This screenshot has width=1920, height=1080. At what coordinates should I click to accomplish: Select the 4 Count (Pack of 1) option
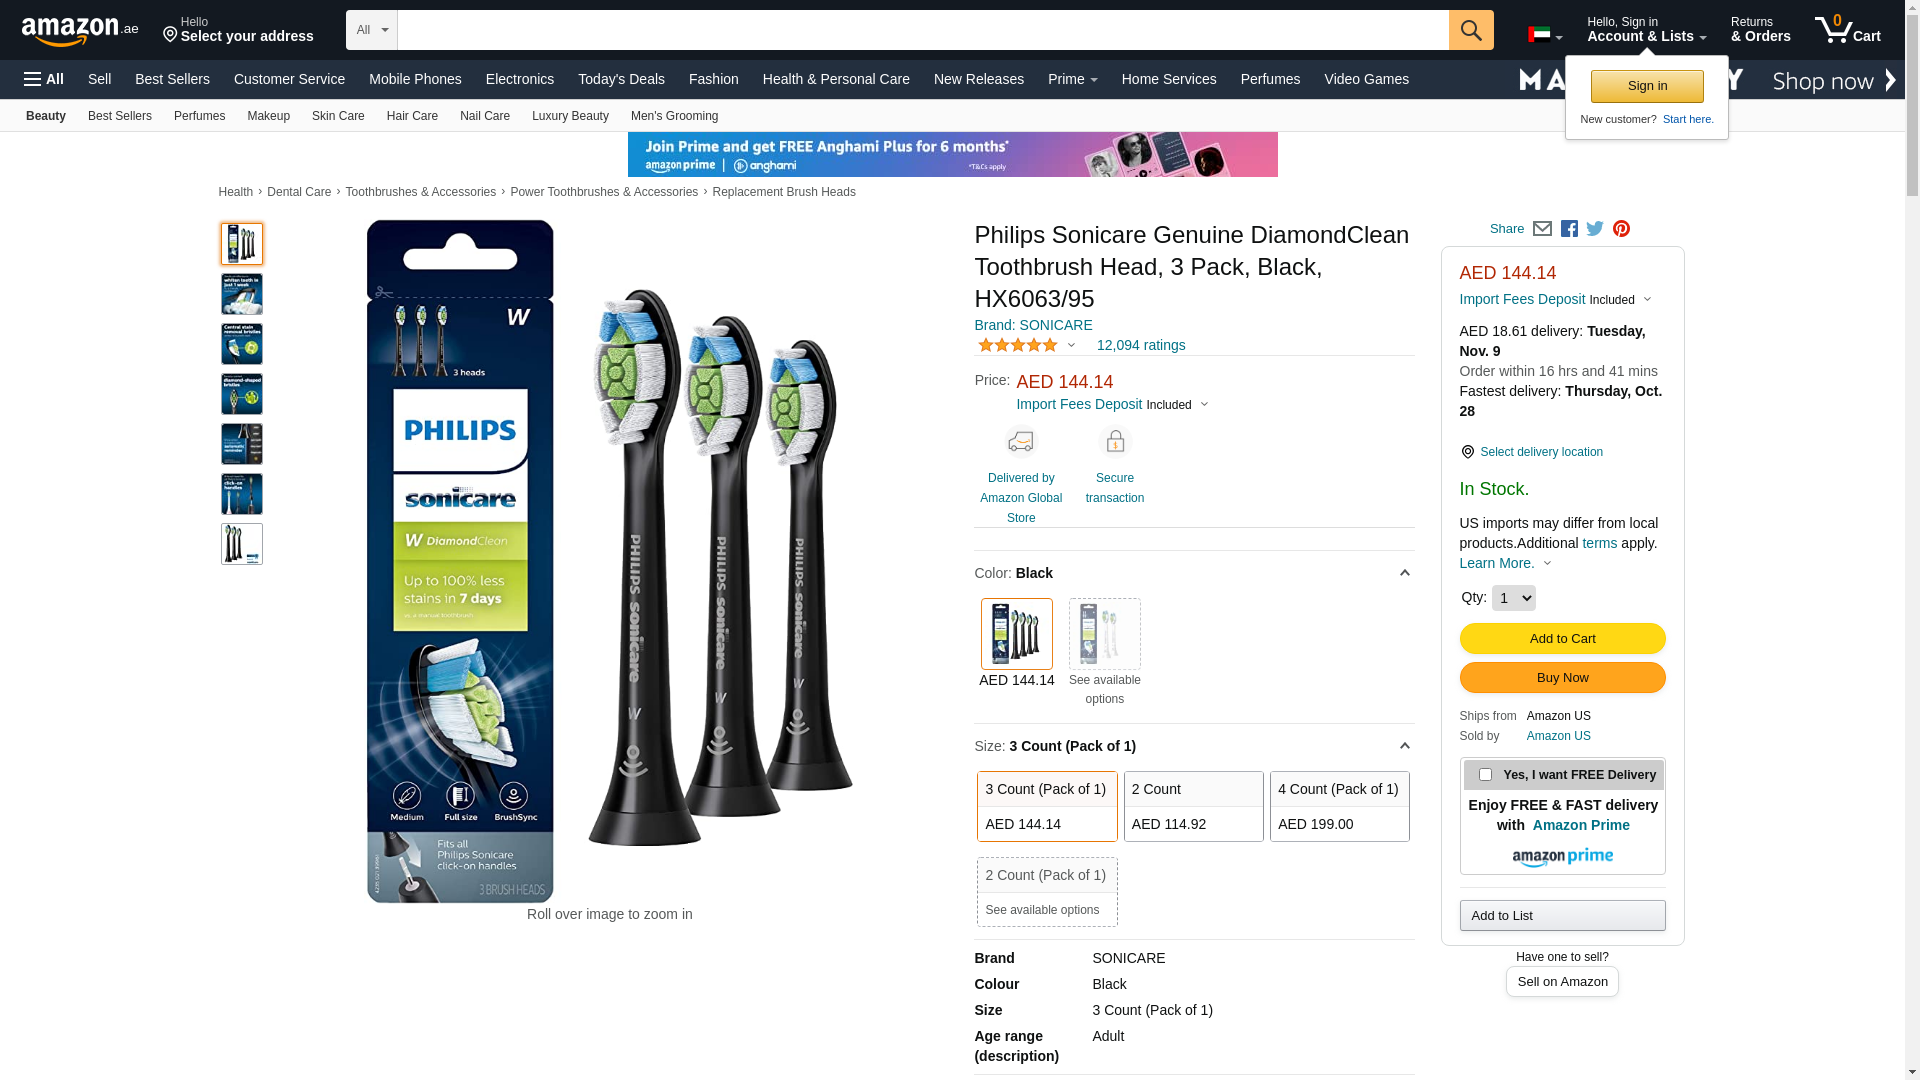pyautogui.click(x=1339, y=806)
